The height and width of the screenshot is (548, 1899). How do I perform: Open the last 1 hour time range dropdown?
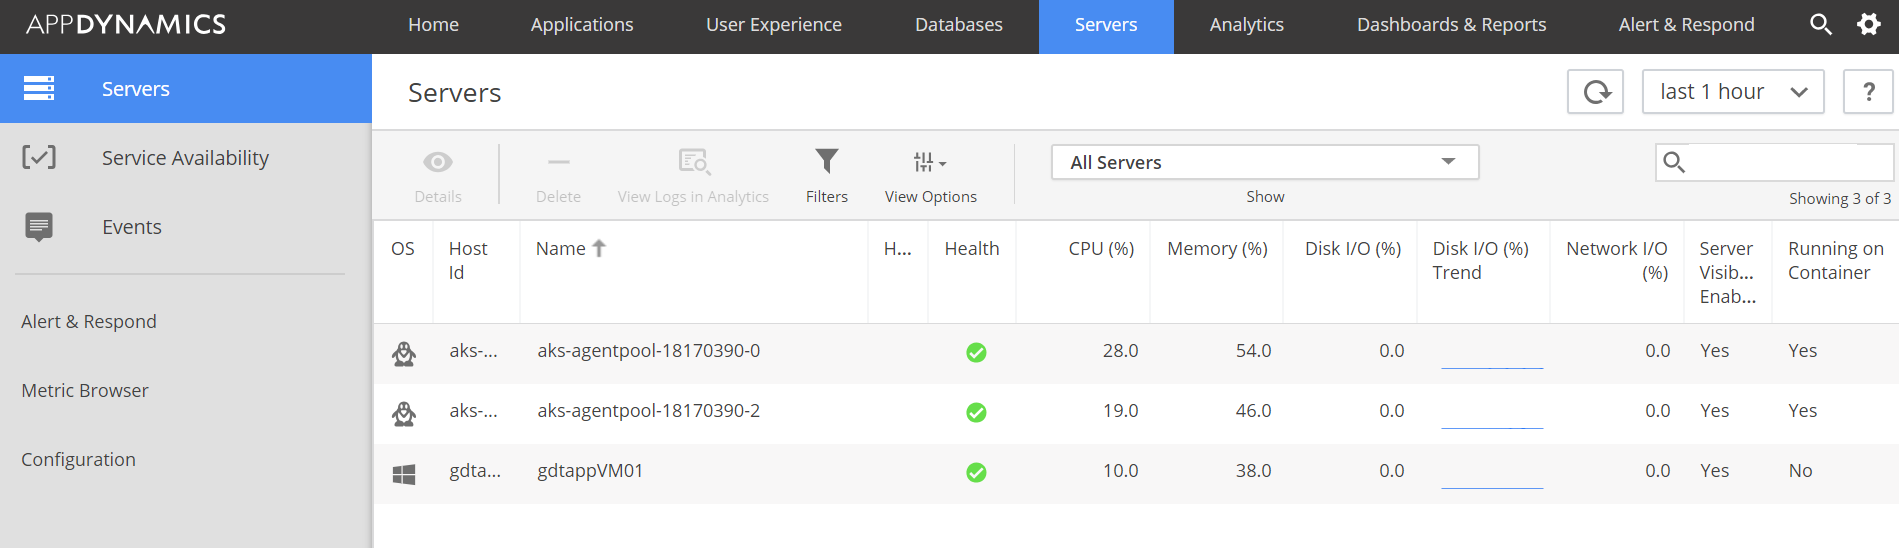click(x=1733, y=92)
